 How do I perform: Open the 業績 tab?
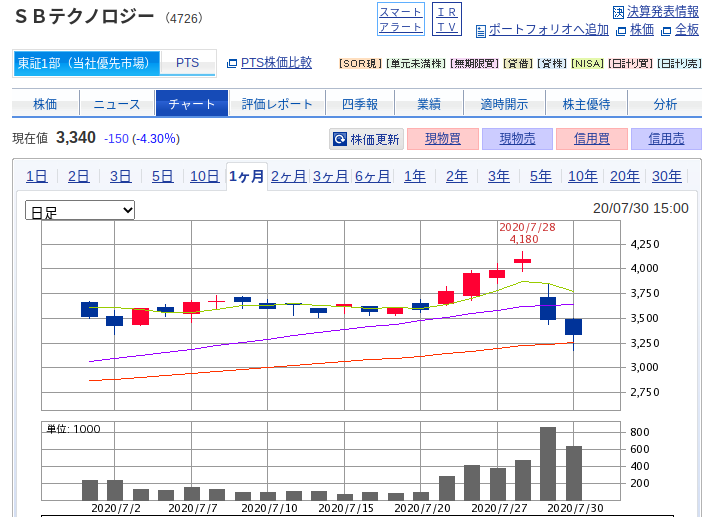(429, 104)
